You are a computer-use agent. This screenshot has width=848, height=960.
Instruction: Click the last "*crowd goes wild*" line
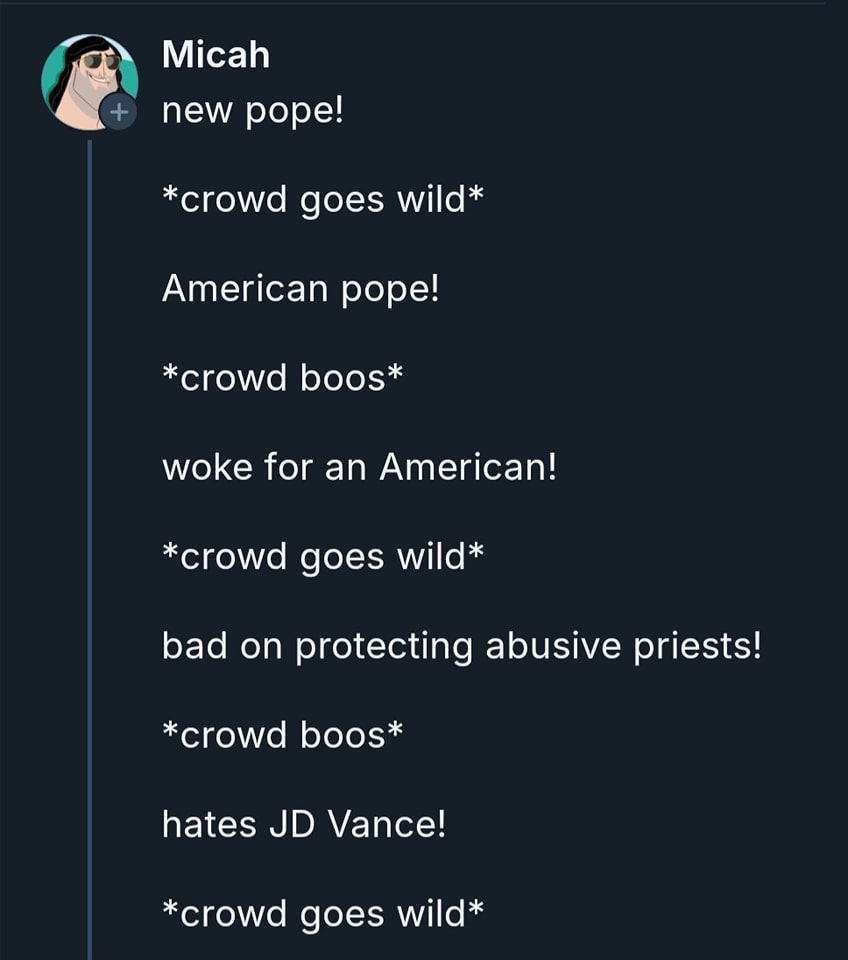[x=322, y=914]
